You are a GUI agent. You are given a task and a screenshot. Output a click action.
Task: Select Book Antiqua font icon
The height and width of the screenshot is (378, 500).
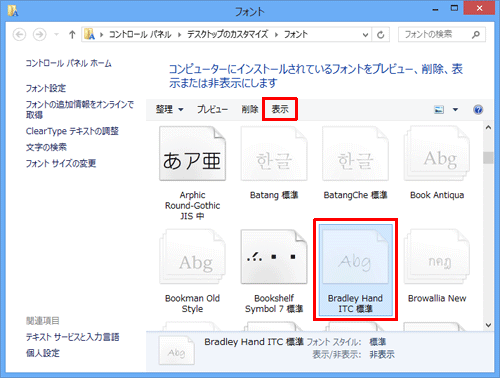[437, 154]
